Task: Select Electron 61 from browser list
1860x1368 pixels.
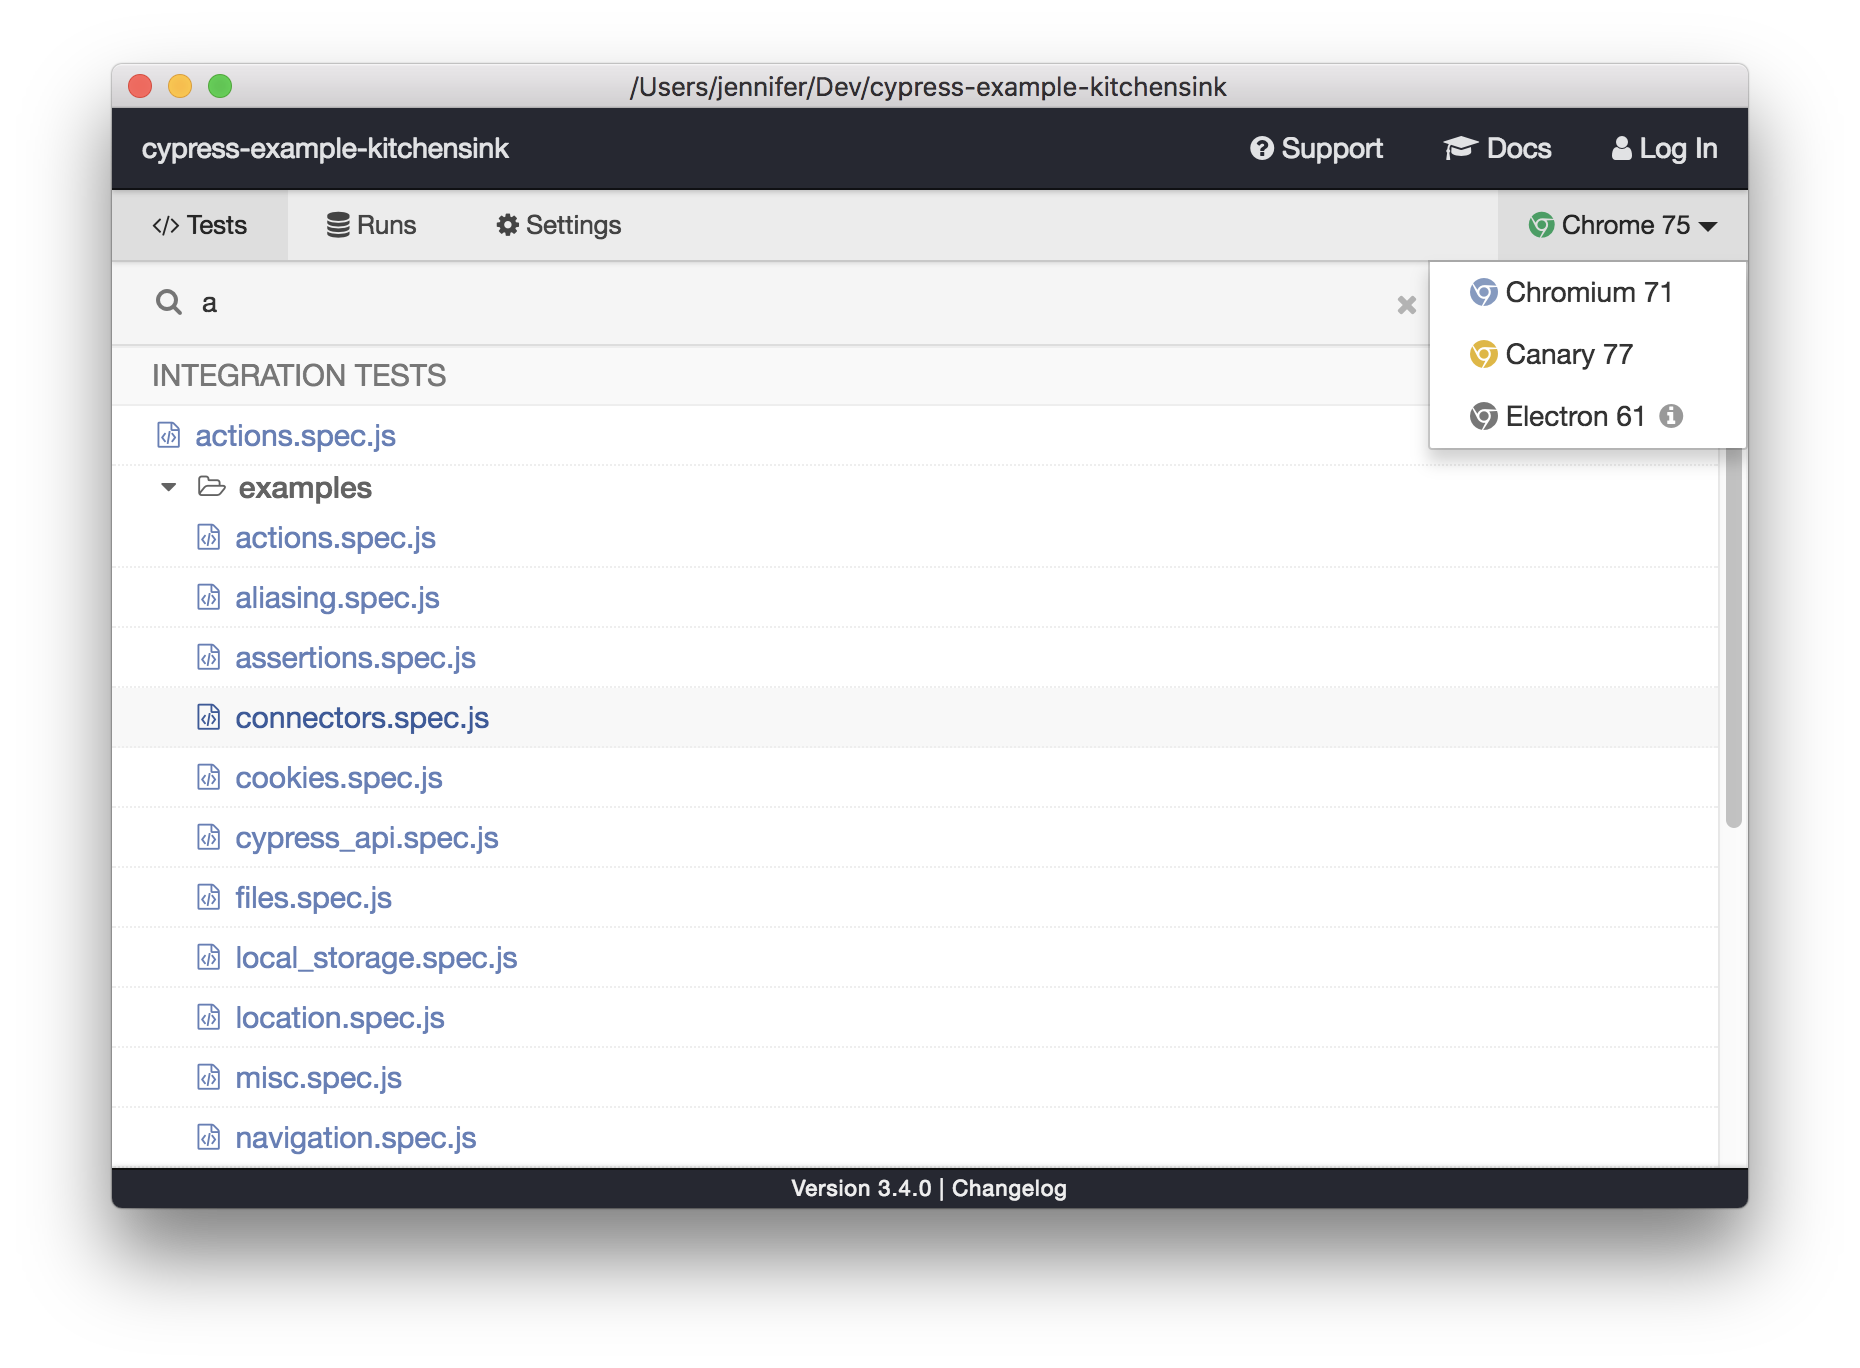Action: [1588, 416]
